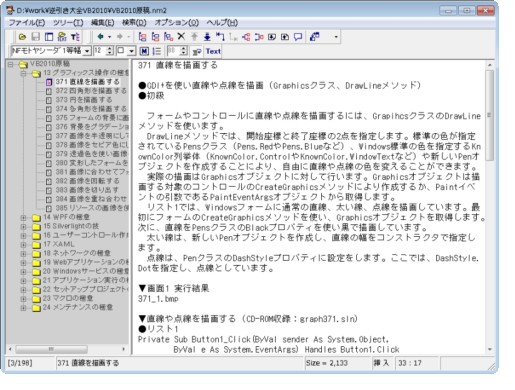Expand the 23 マクロの極意 folder
This screenshot has width=515, height=390.
pos(23,299)
